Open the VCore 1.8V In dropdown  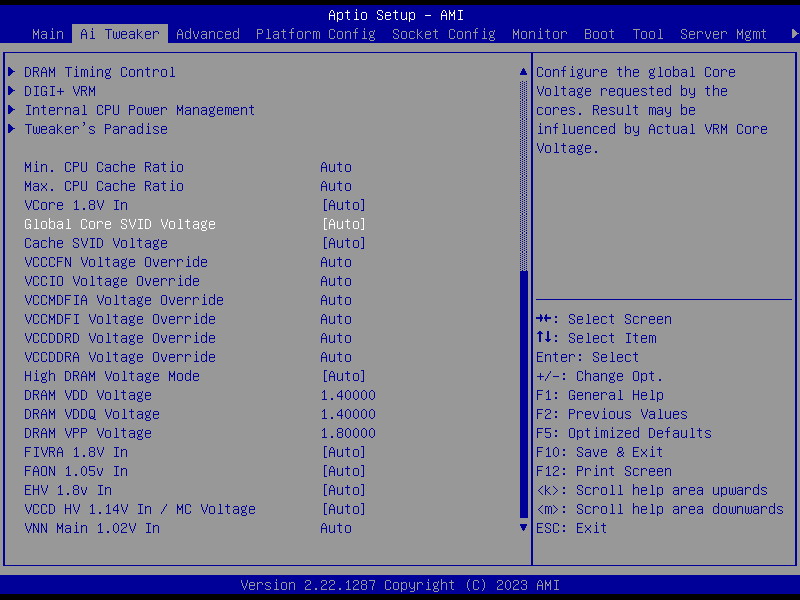click(x=344, y=205)
